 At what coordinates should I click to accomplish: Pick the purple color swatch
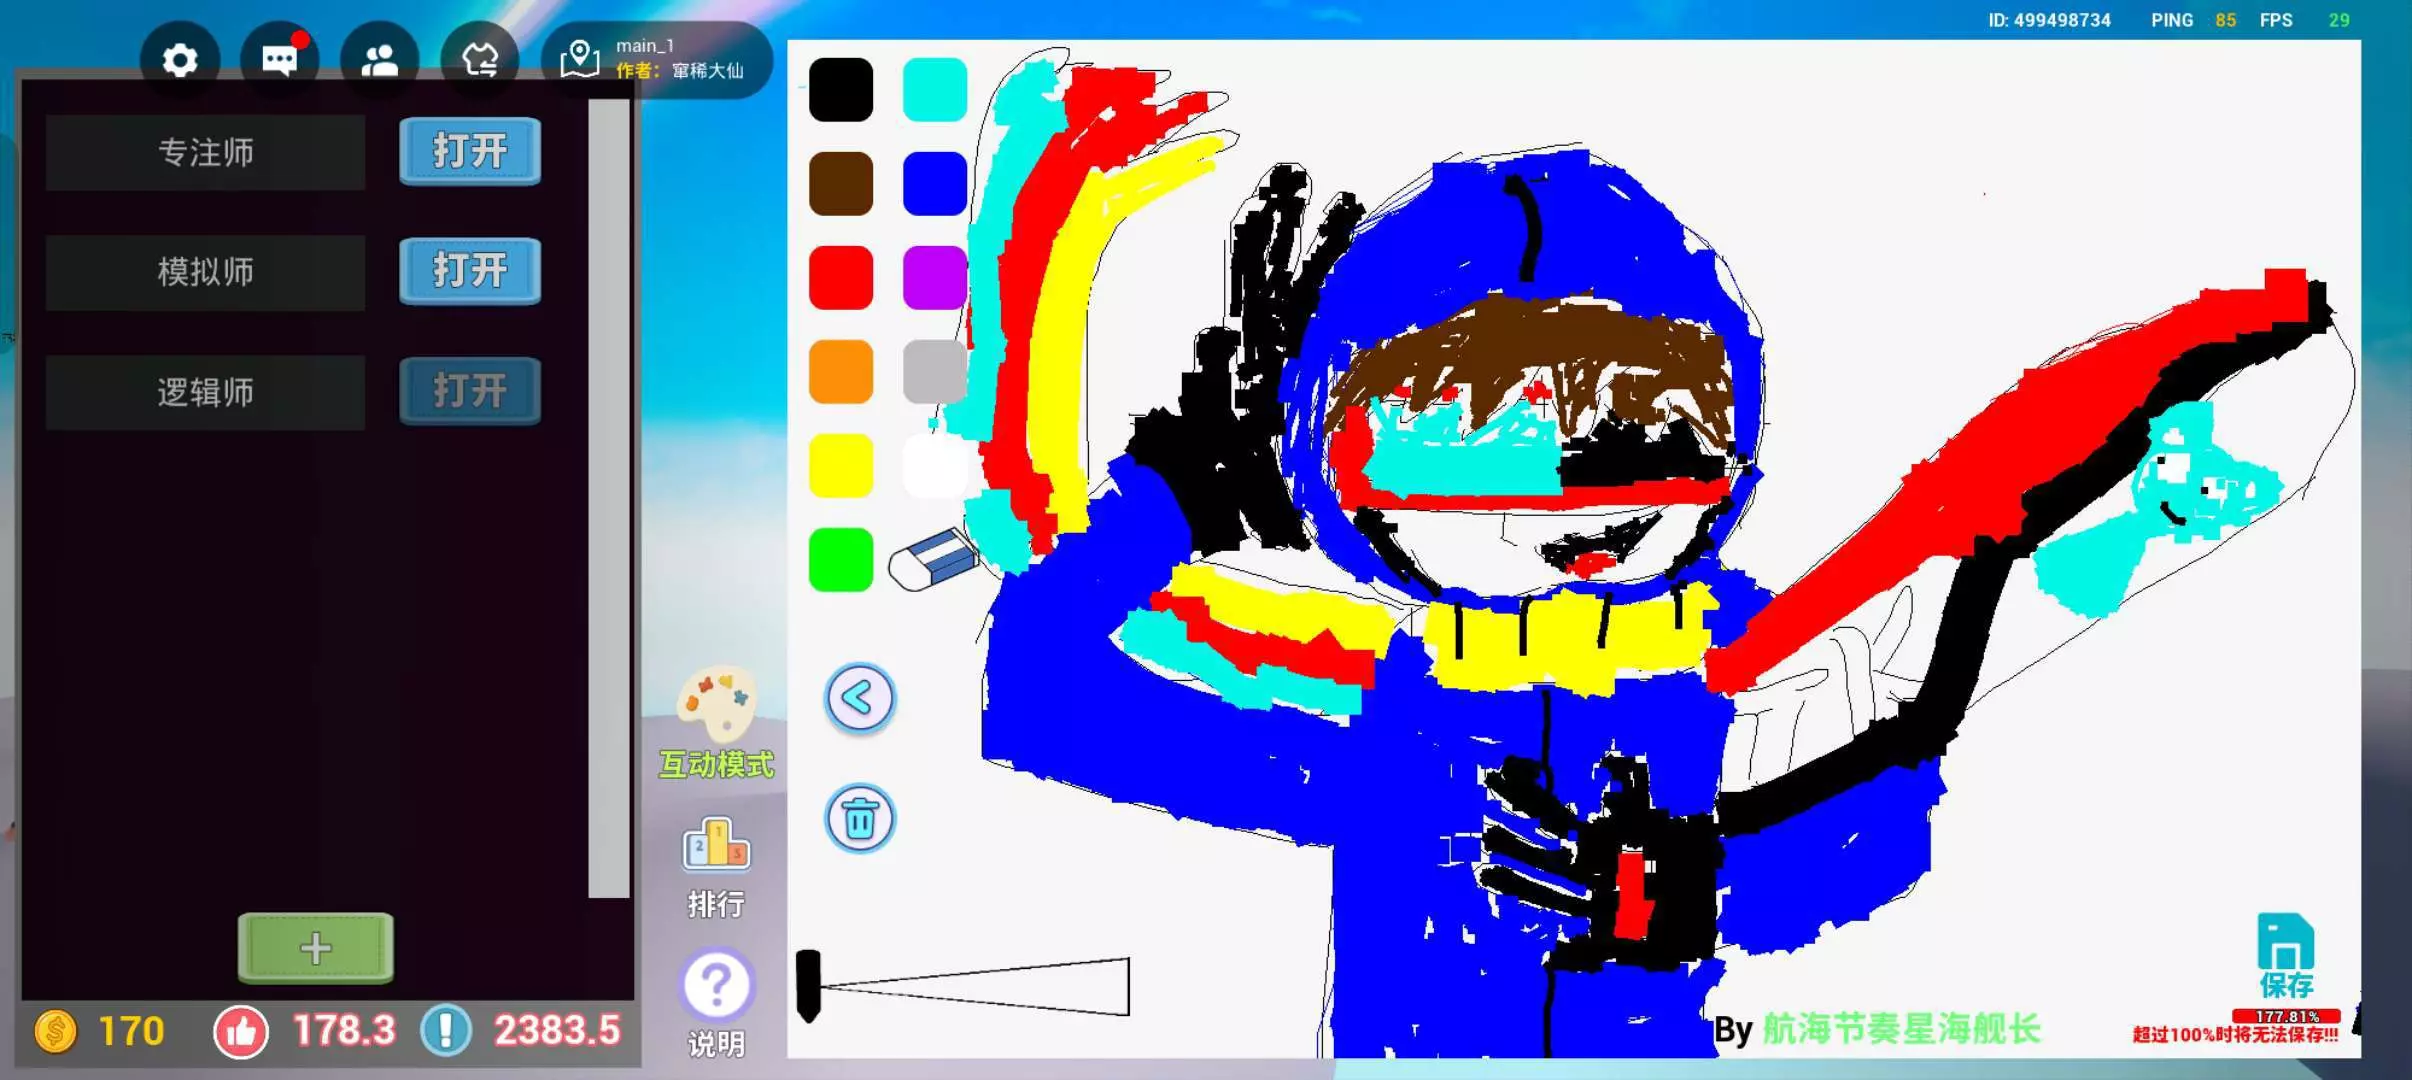pyautogui.click(x=934, y=278)
